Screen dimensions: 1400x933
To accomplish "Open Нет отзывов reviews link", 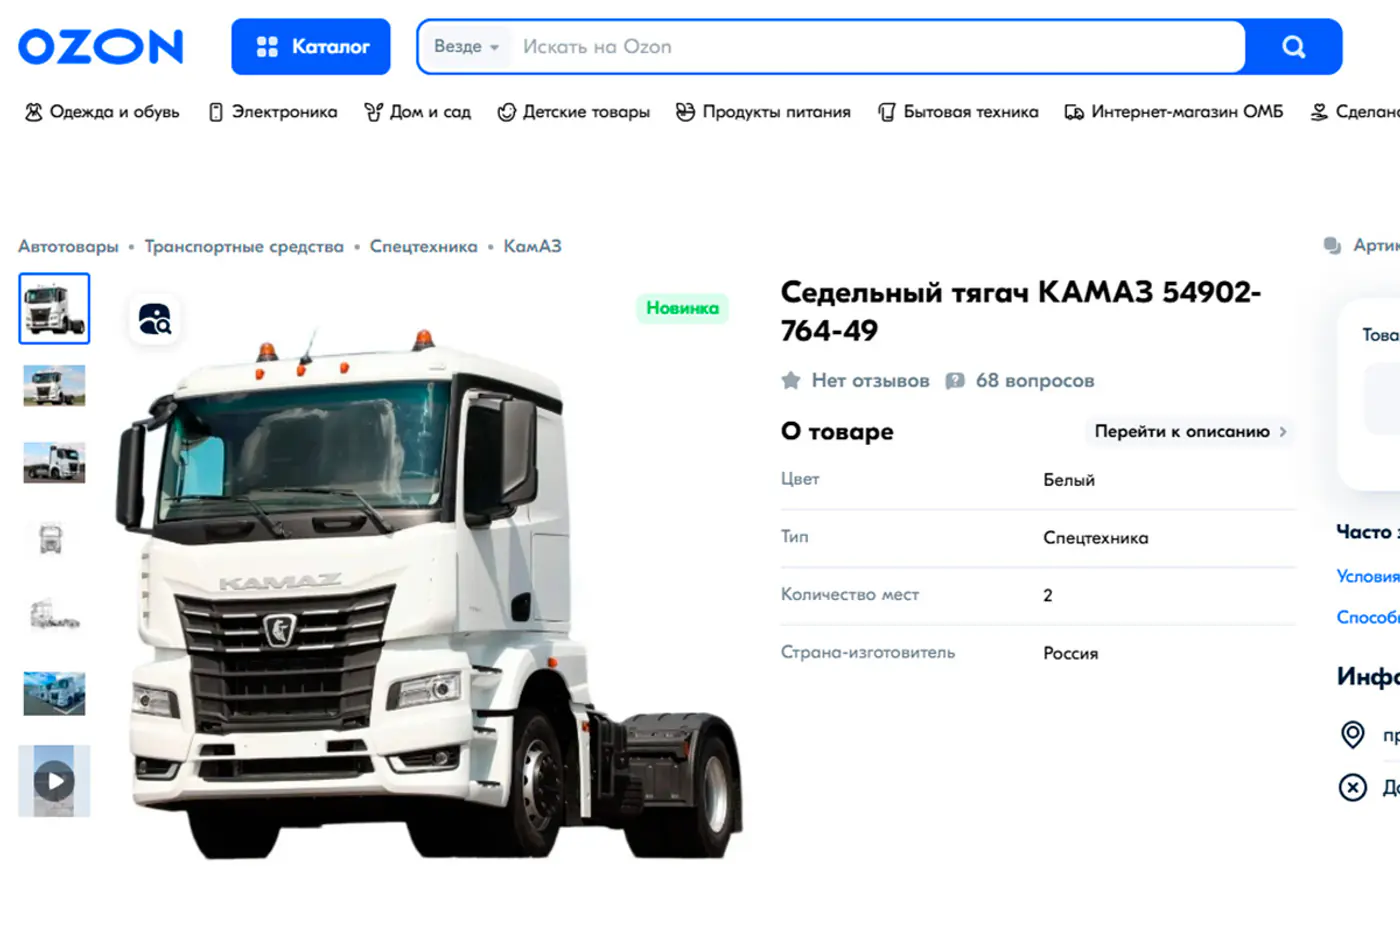I will point(870,380).
